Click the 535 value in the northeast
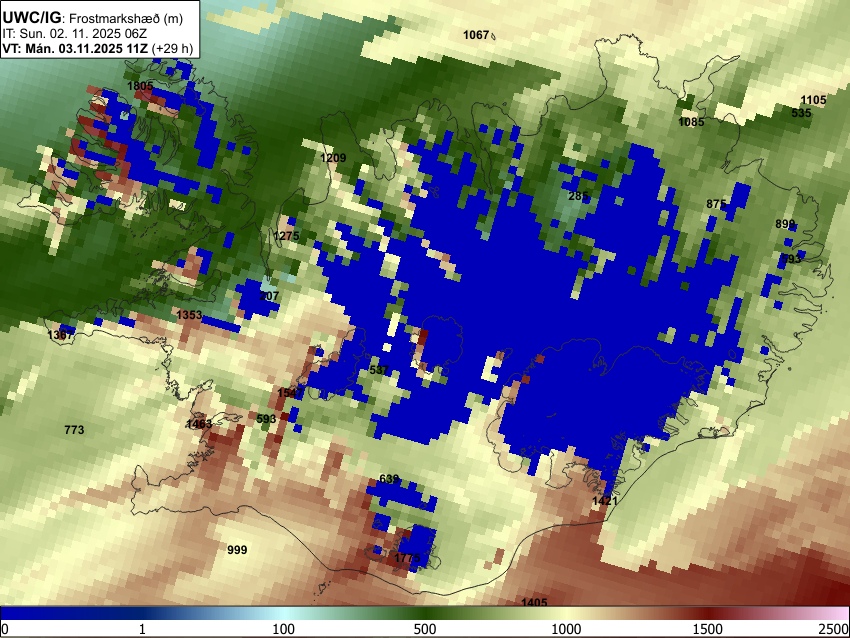The height and width of the screenshot is (638, 850). click(801, 113)
